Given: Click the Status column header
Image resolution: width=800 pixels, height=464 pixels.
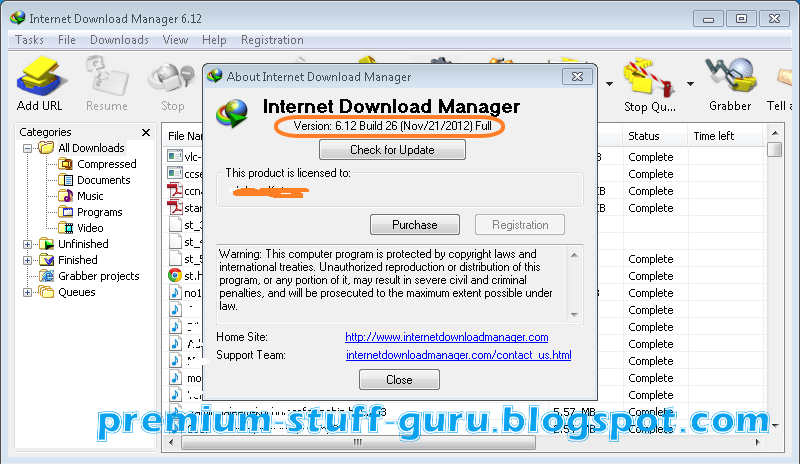Looking at the screenshot, I should point(655,136).
